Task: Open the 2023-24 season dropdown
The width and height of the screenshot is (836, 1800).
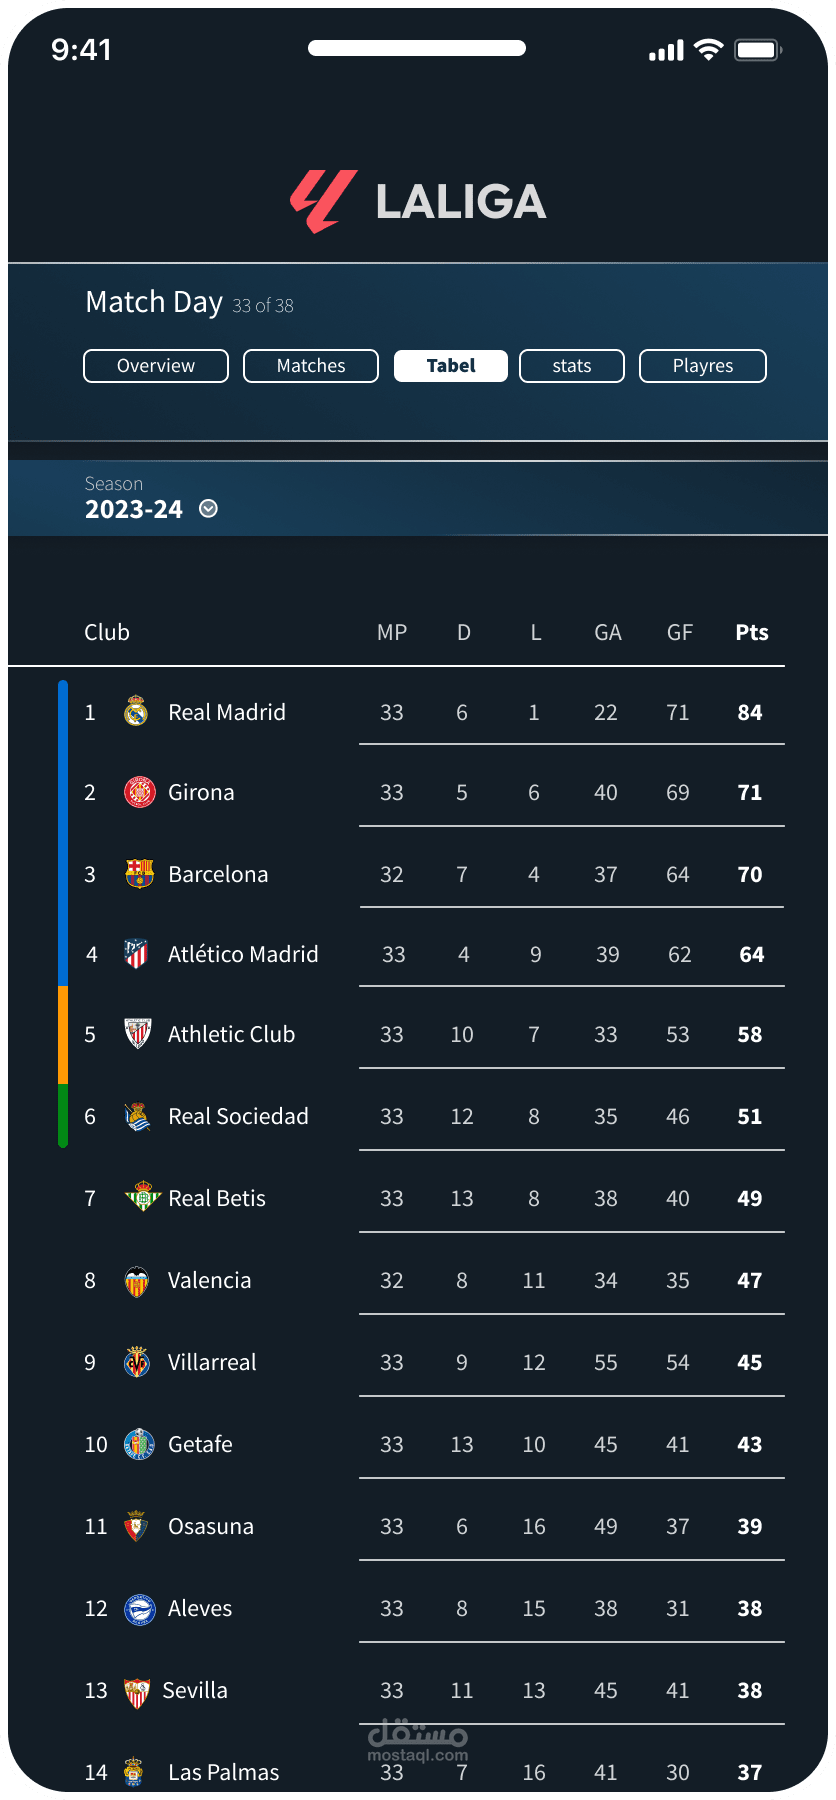Action: tap(134, 509)
